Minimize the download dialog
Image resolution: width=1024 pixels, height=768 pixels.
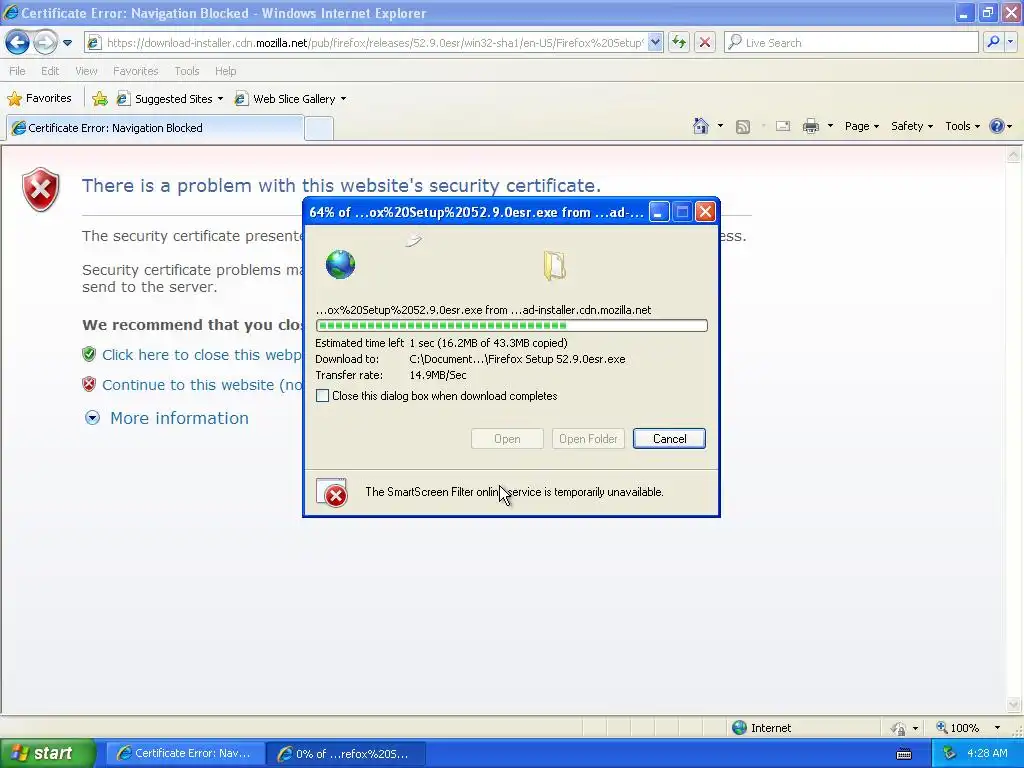pyautogui.click(x=659, y=212)
